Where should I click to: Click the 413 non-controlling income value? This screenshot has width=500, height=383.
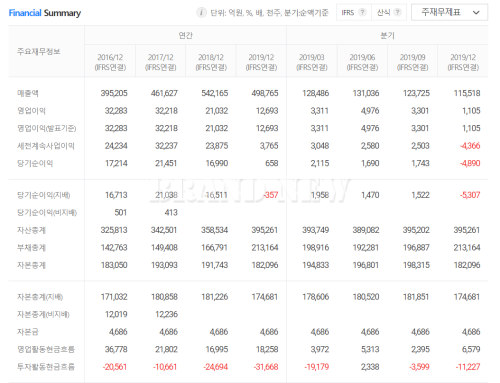coord(171,212)
